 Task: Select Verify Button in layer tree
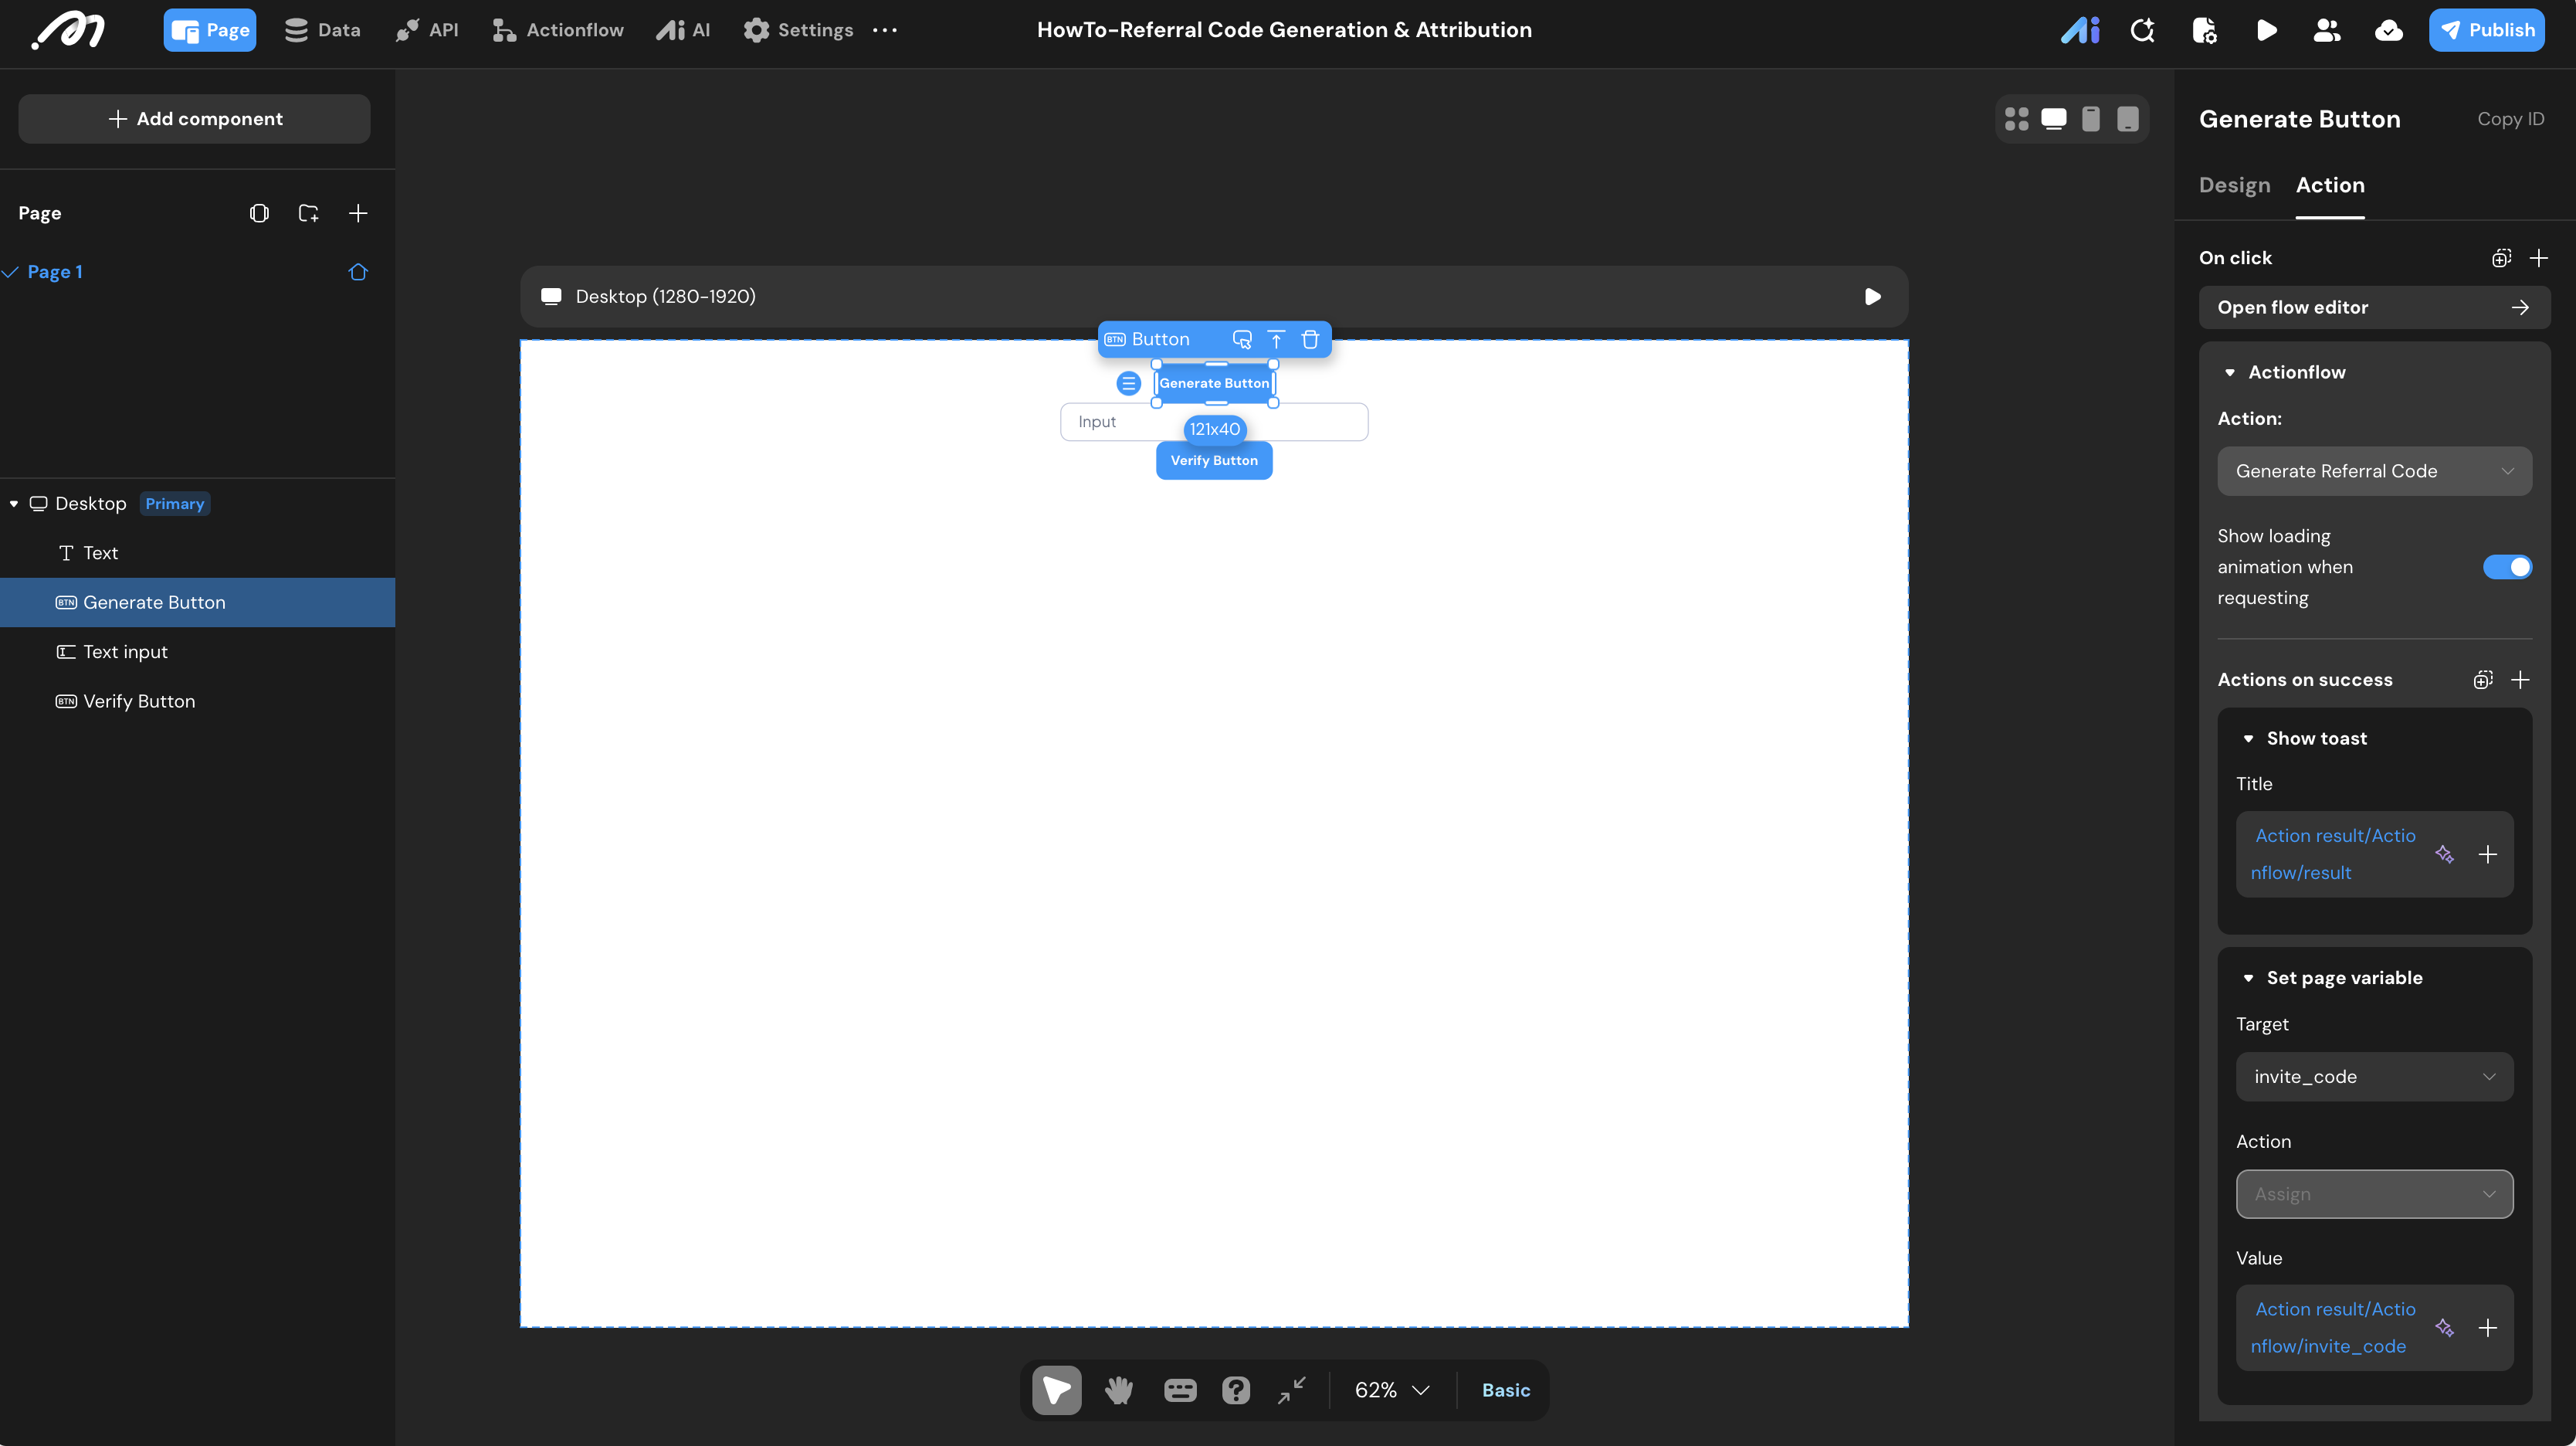(139, 702)
